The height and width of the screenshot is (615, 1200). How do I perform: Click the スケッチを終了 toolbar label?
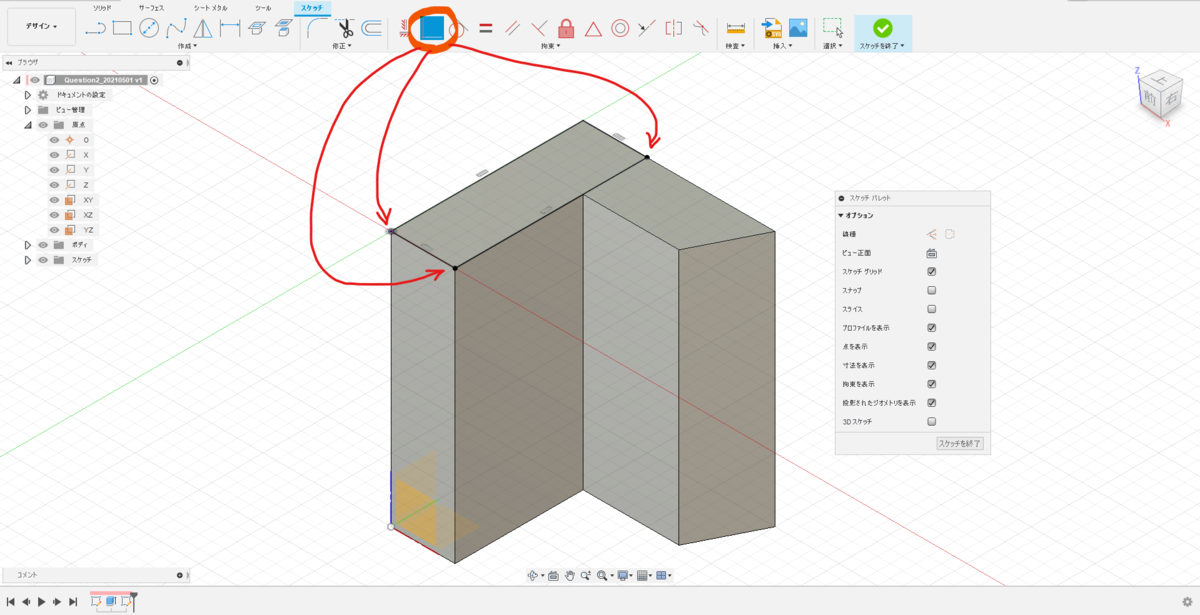pos(881,46)
